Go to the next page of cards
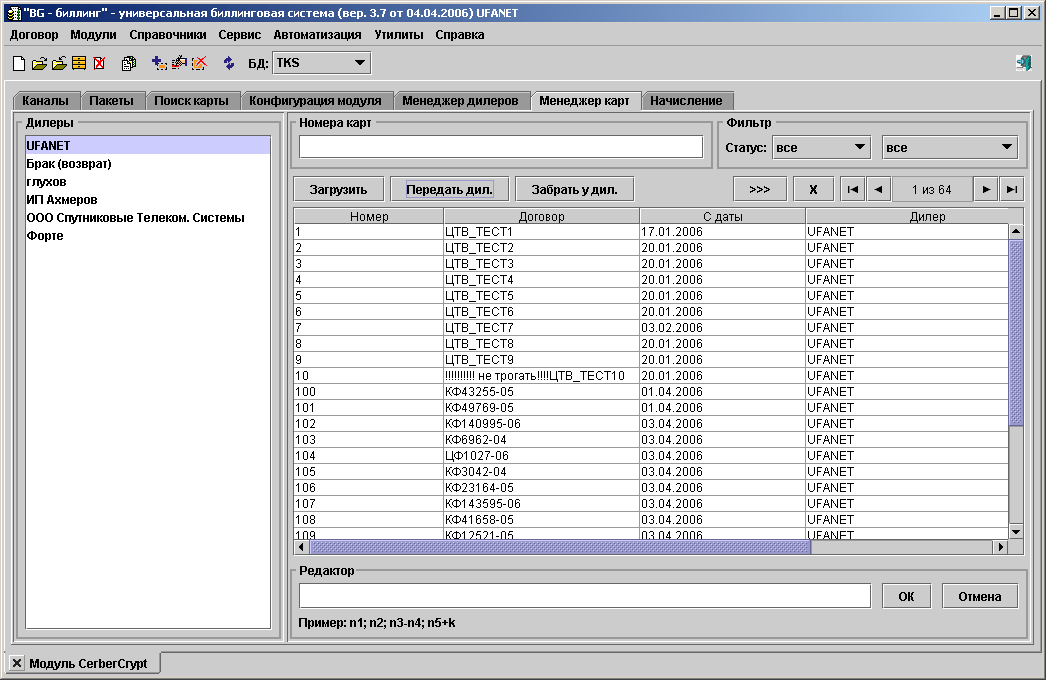 coord(986,189)
